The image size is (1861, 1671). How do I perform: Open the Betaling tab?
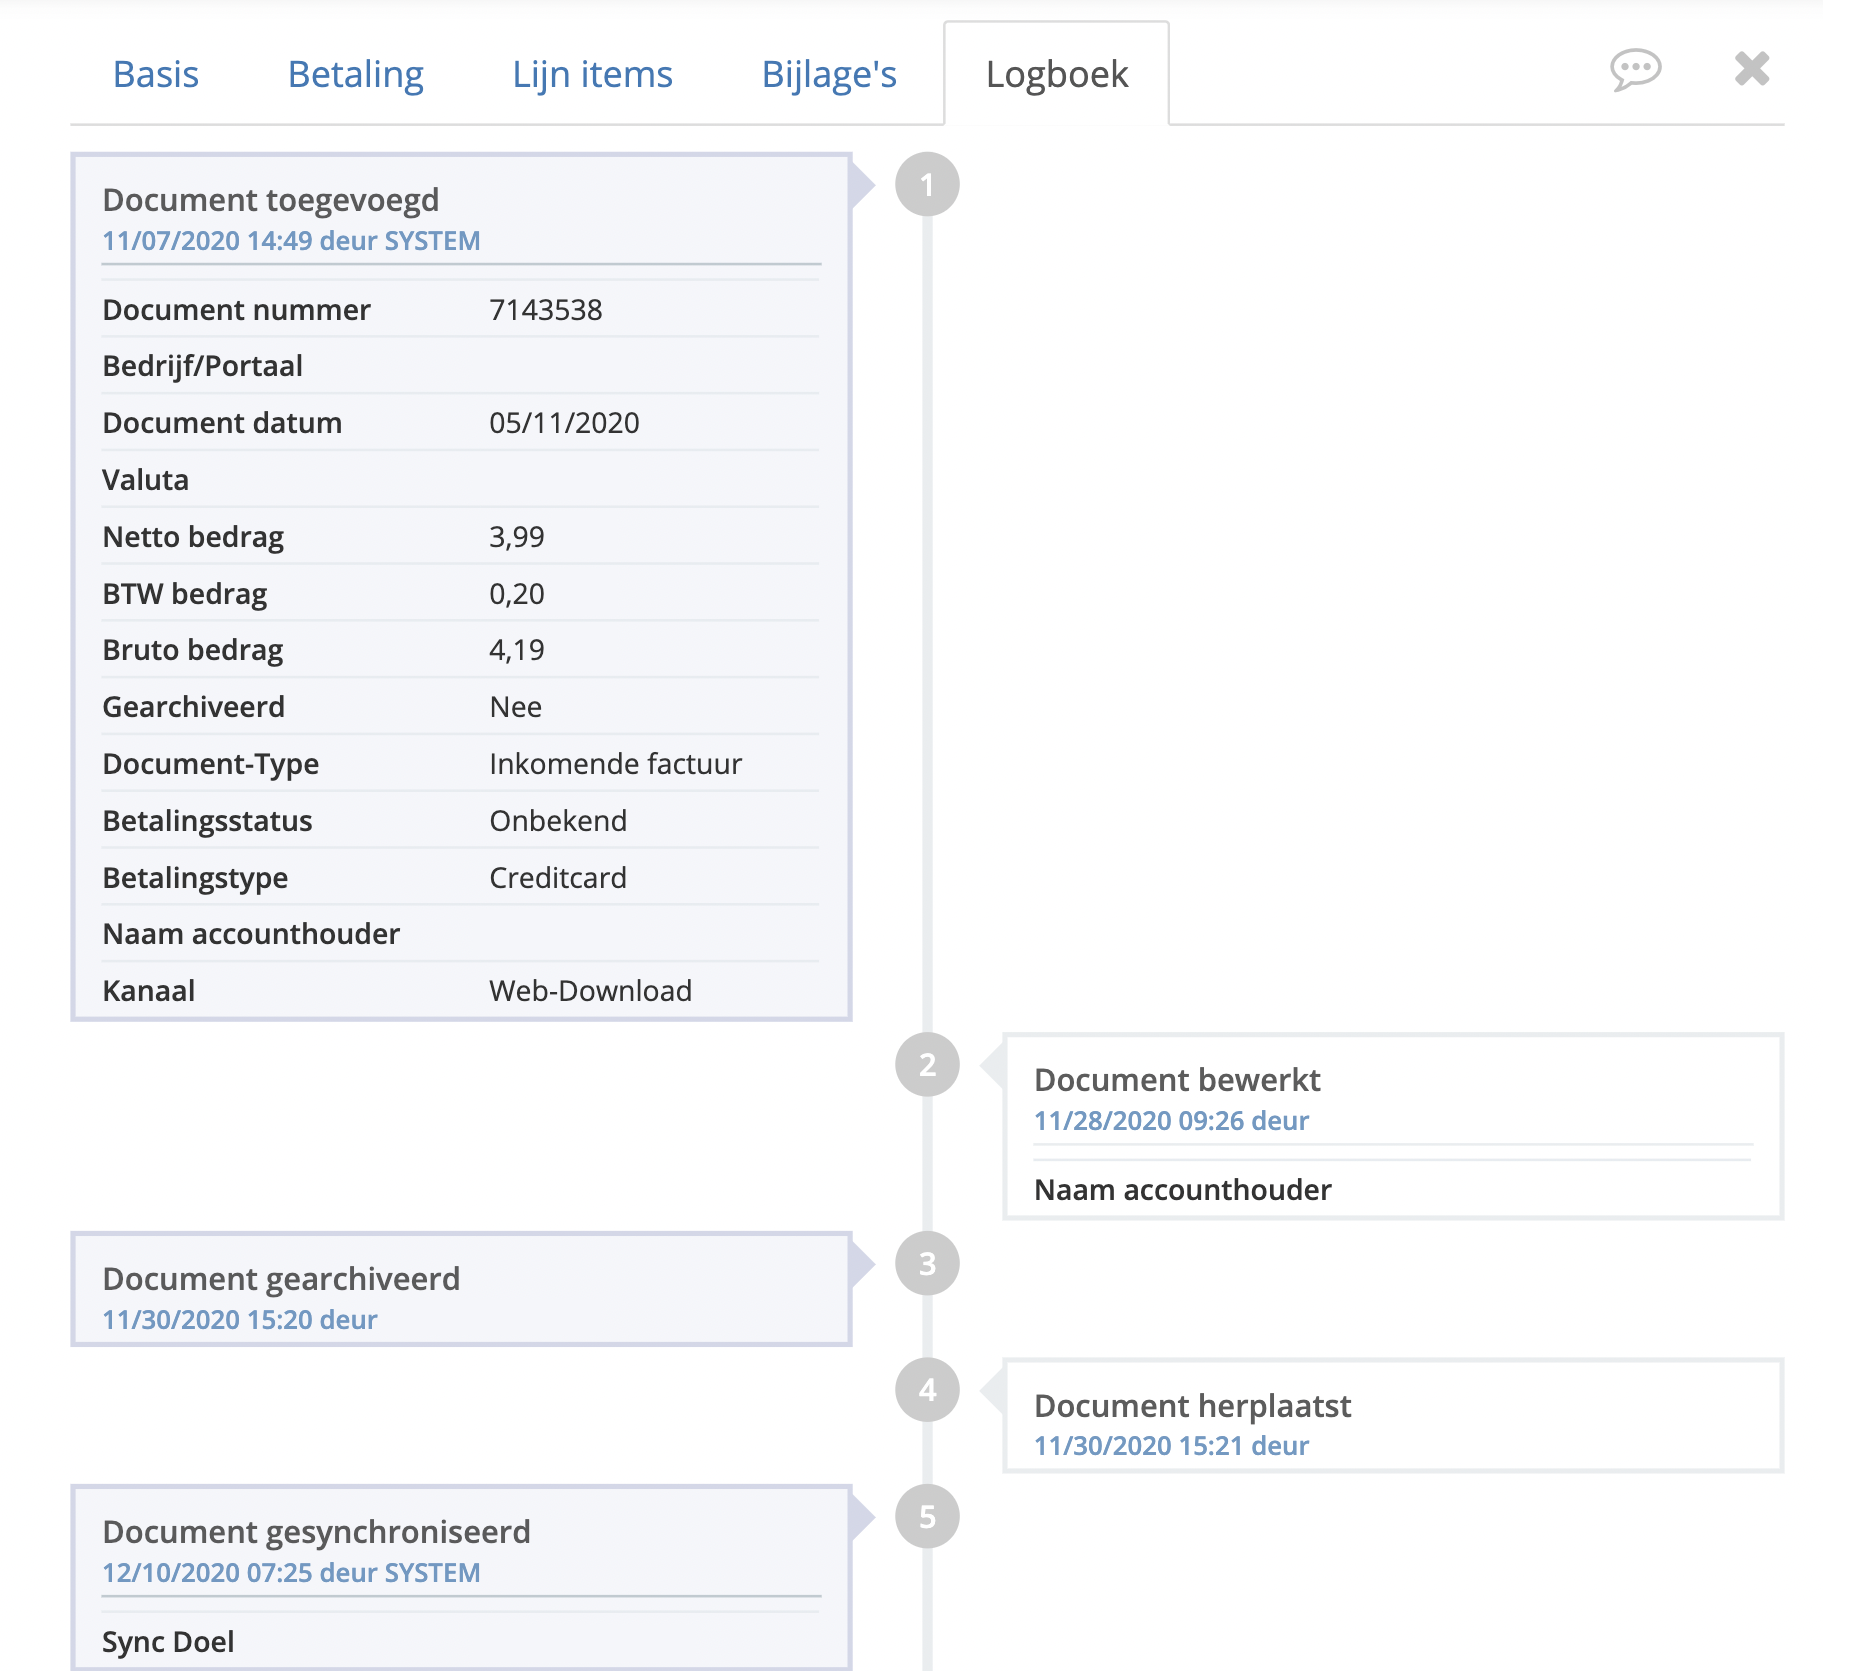pos(356,74)
